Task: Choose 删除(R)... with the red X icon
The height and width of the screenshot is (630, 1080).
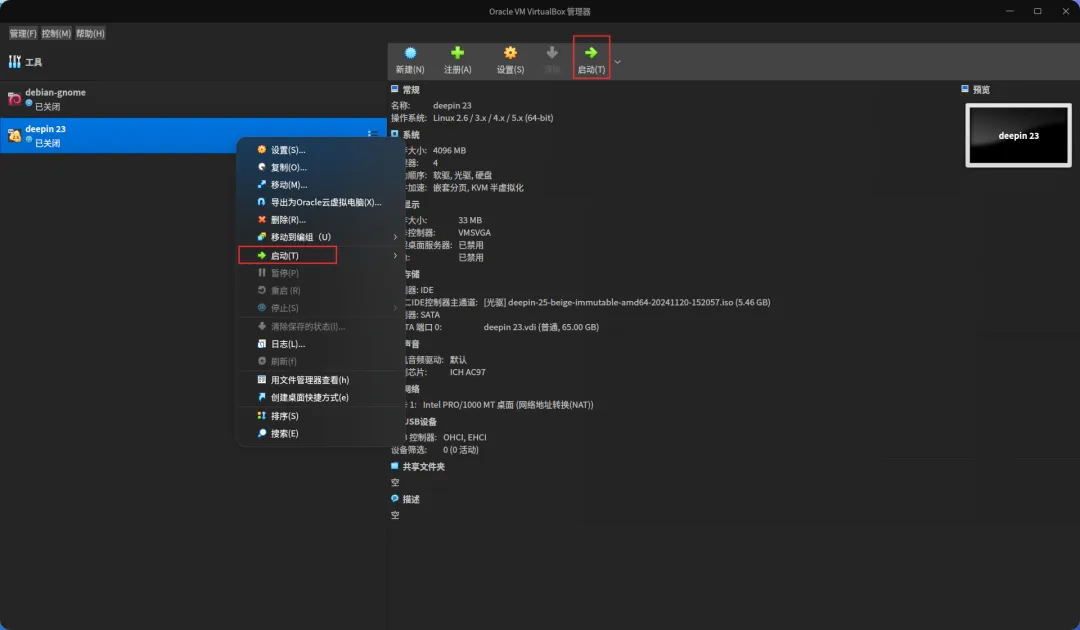Action: click(x=319, y=220)
